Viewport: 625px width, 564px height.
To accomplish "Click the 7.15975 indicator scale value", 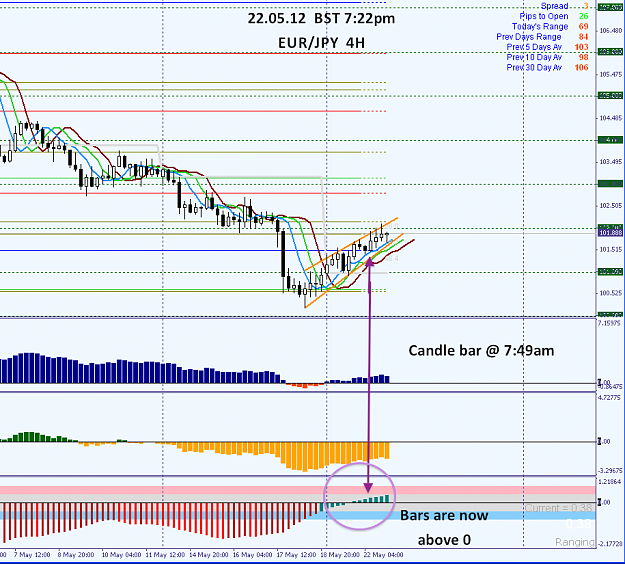I will point(609,323).
